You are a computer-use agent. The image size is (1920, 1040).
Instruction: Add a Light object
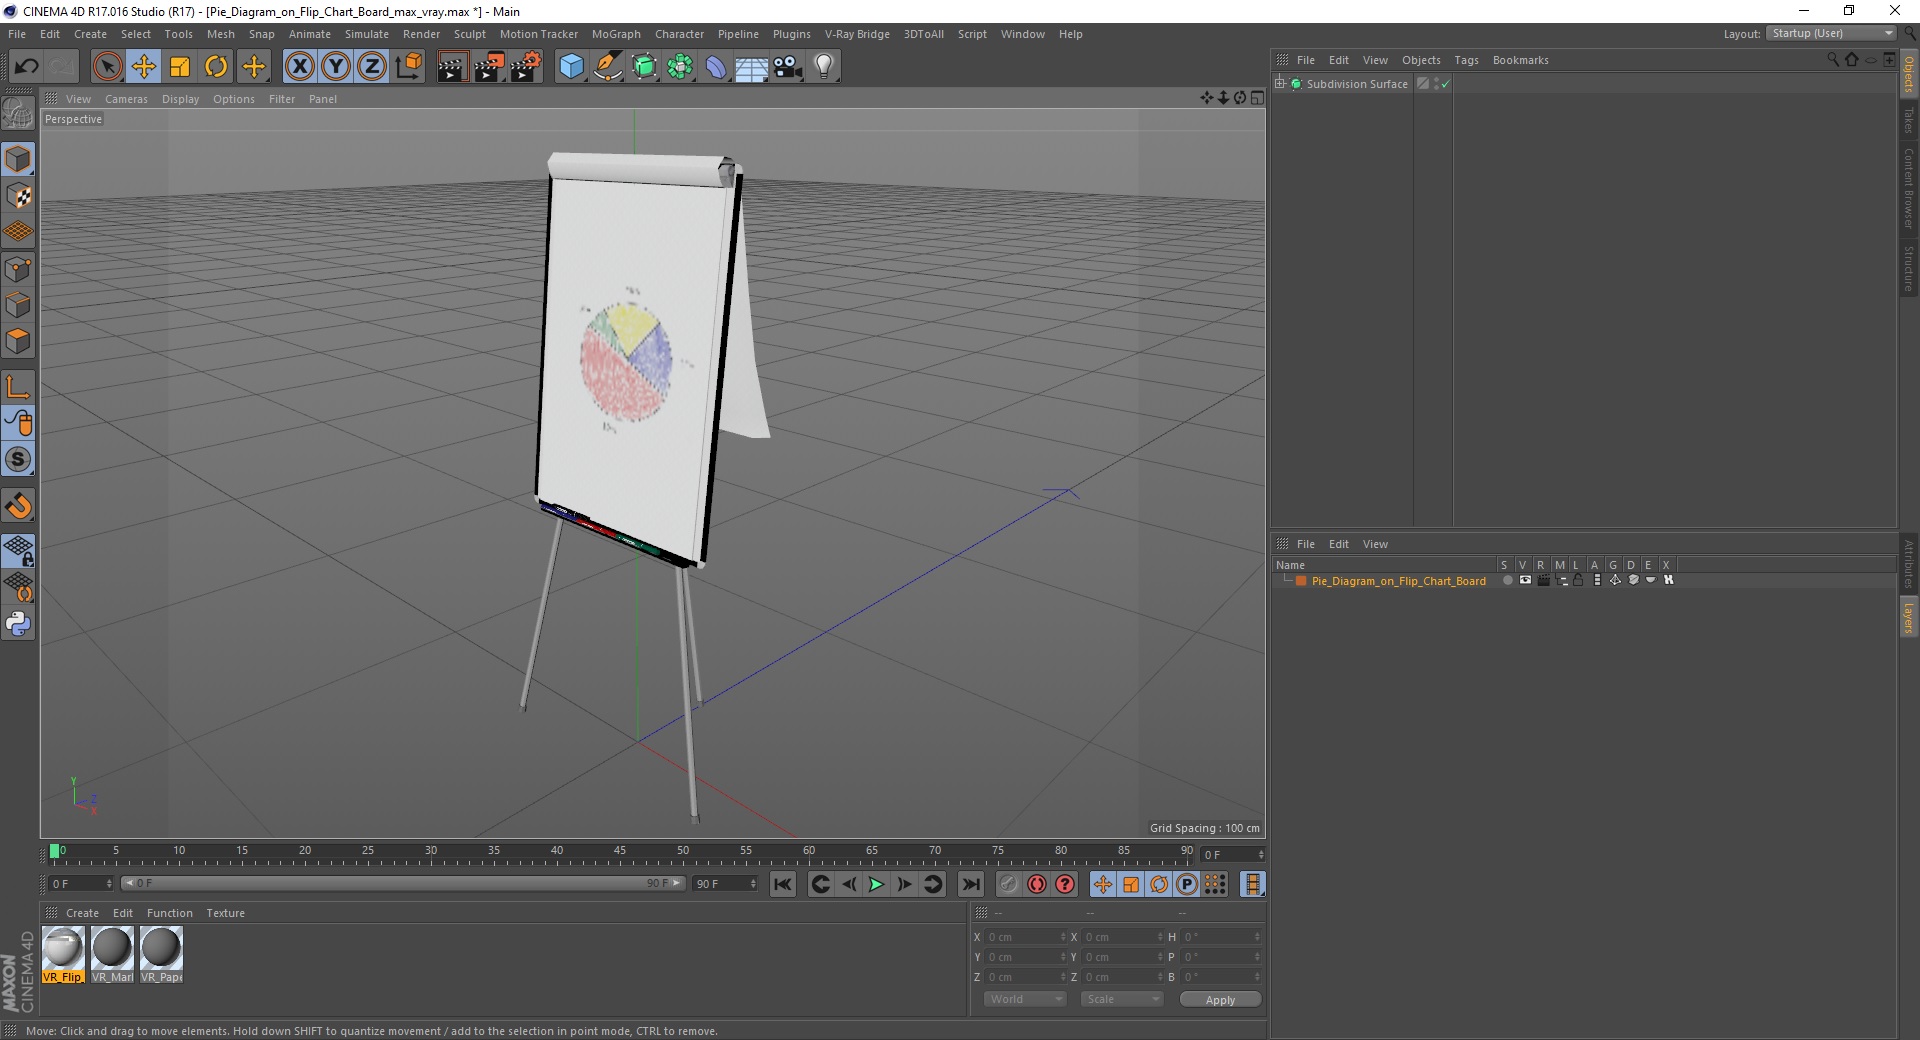tap(824, 67)
